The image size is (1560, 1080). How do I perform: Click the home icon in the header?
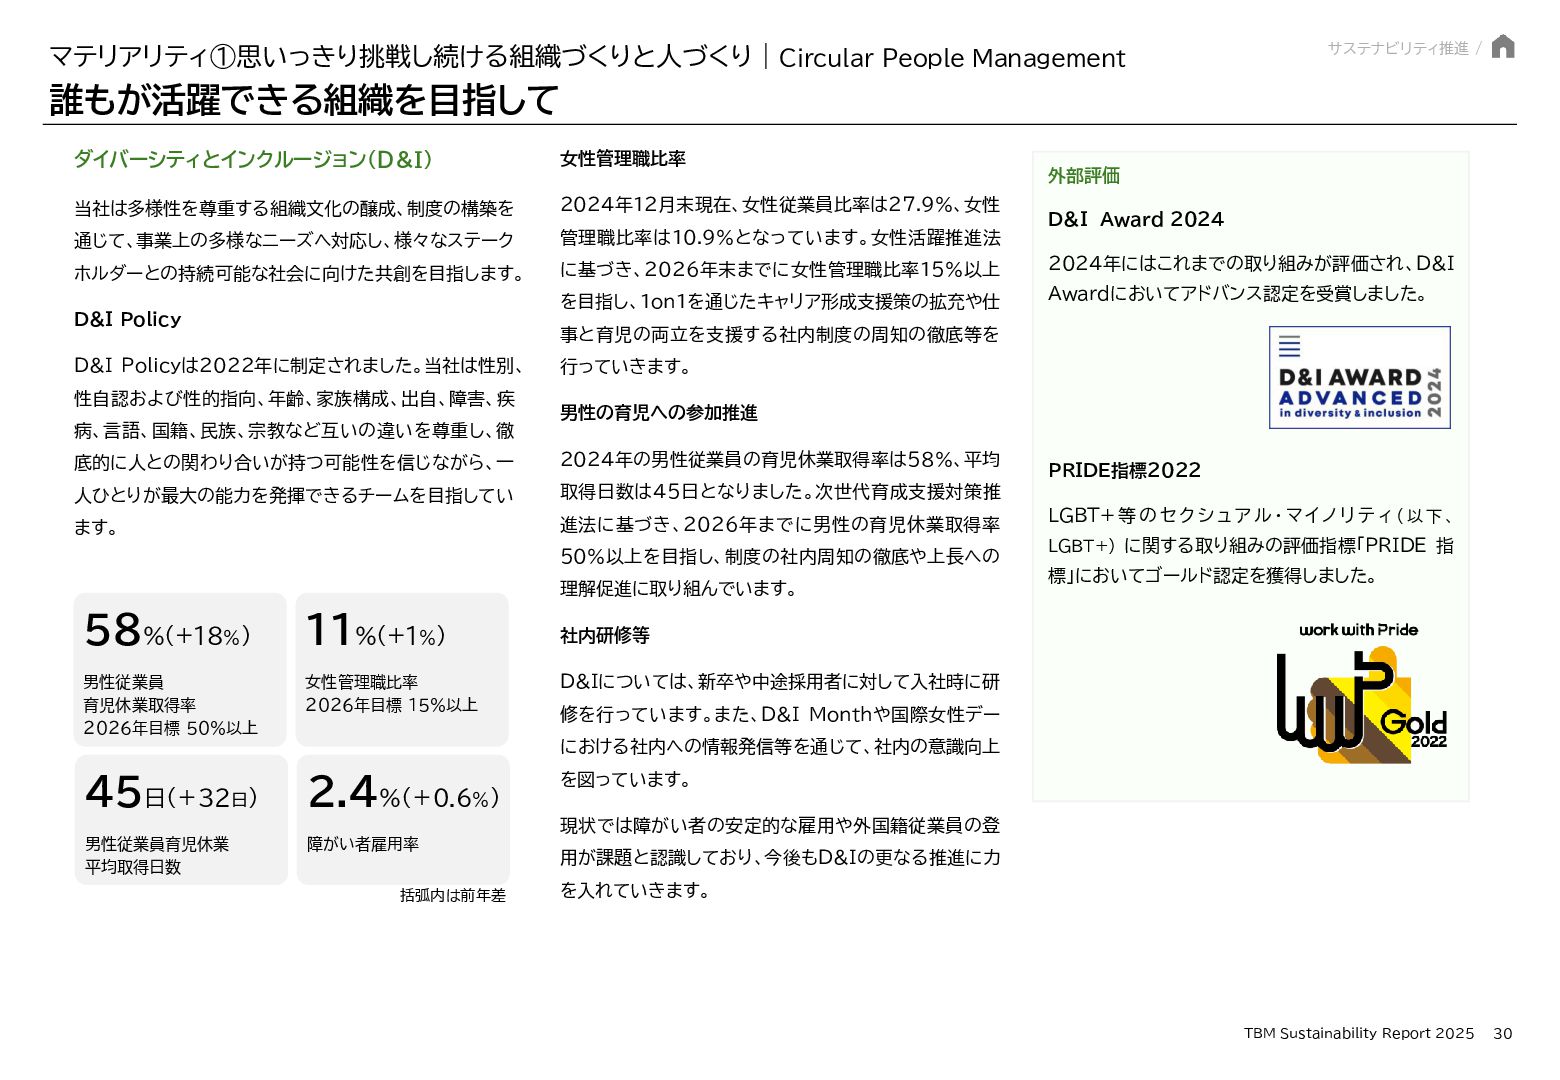[x=1503, y=47]
